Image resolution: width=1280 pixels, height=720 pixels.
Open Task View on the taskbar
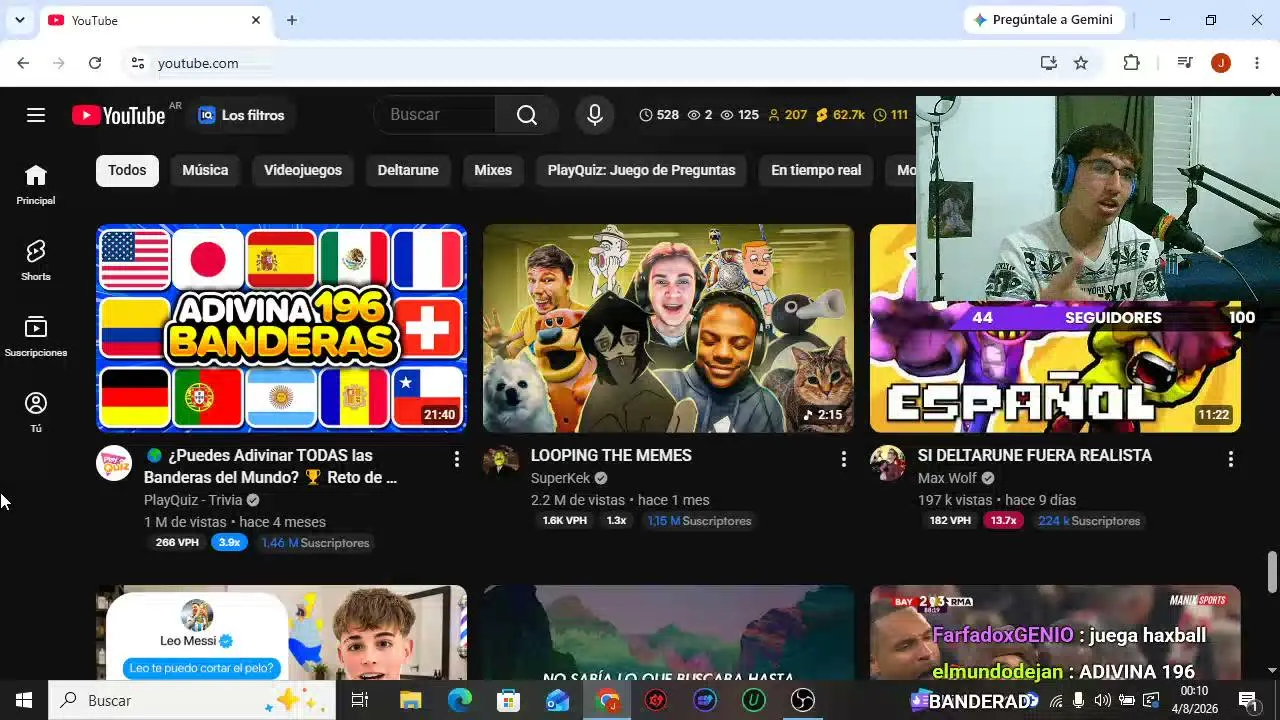(x=360, y=700)
